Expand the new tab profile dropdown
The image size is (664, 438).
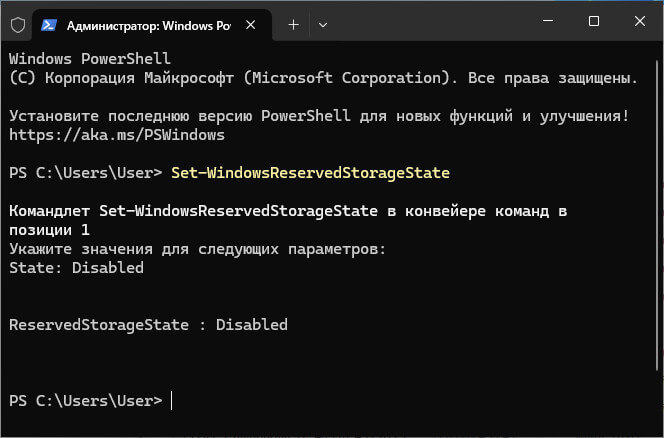(323, 22)
